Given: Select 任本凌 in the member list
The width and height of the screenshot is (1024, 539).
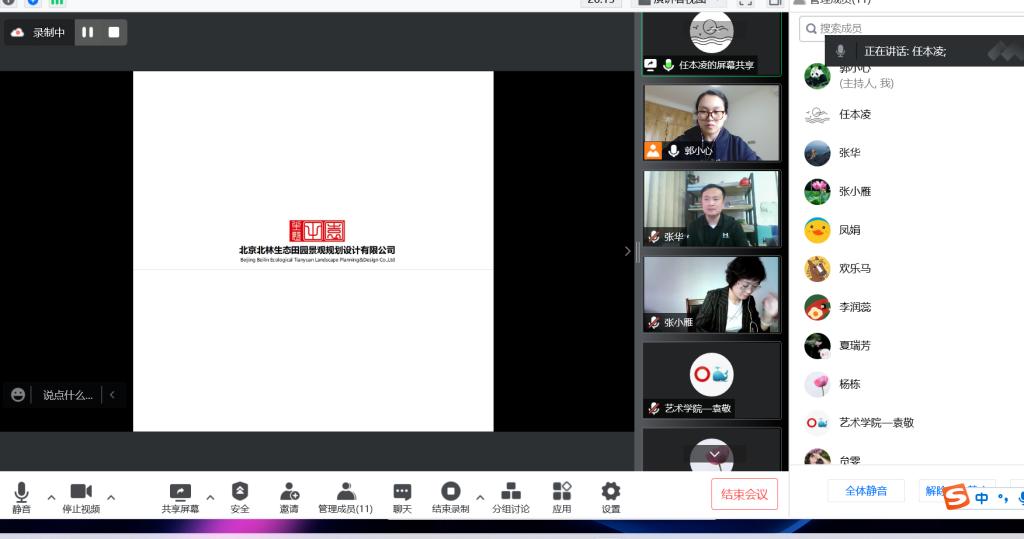Looking at the screenshot, I should point(855,114).
